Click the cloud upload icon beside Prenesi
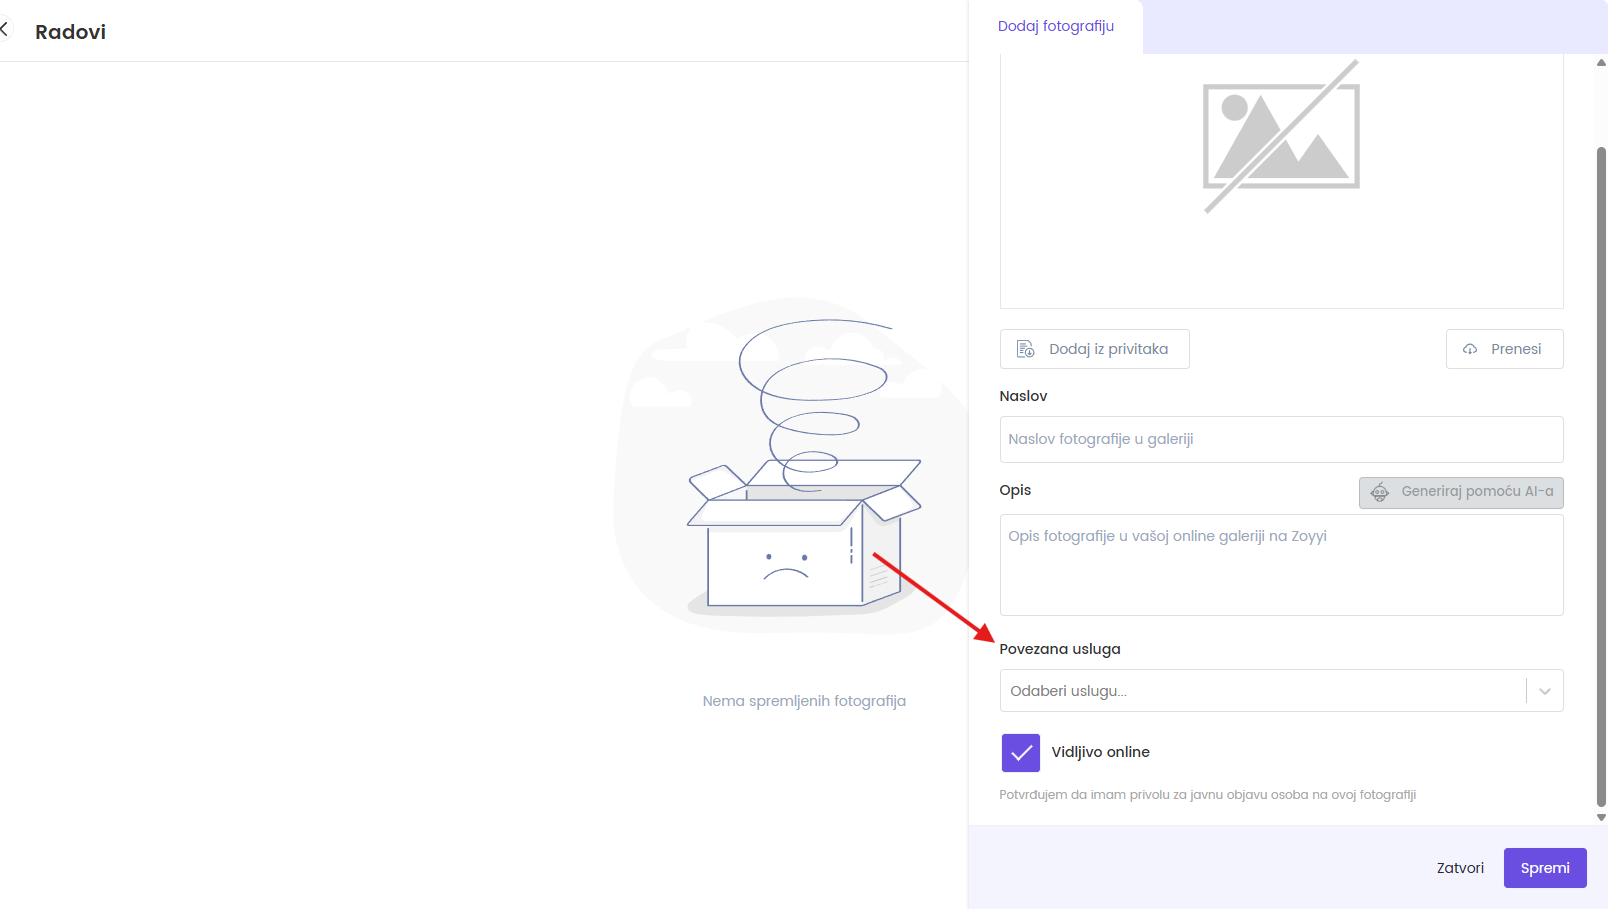The width and height of the screenshot is (1608, 909). [x=1470, y=349]
